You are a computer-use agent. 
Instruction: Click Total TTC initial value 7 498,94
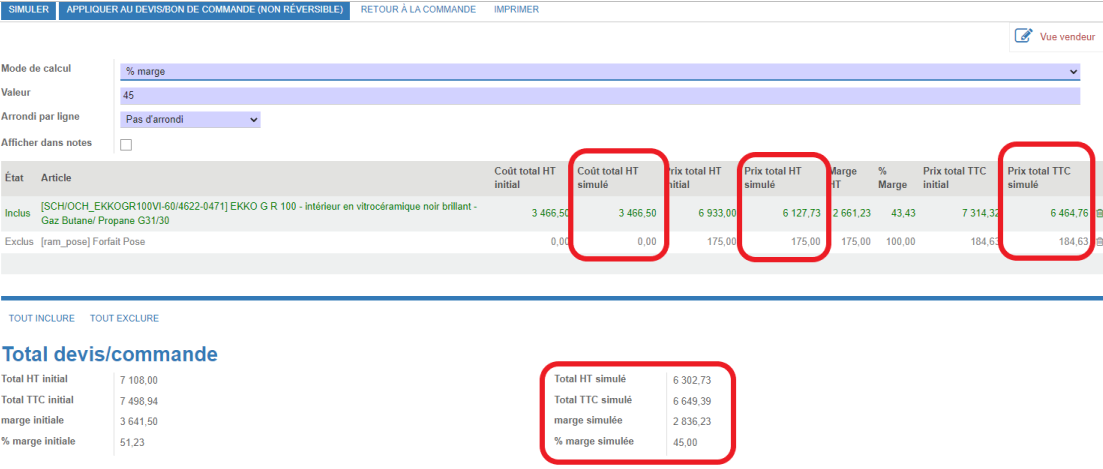point(139,401)
